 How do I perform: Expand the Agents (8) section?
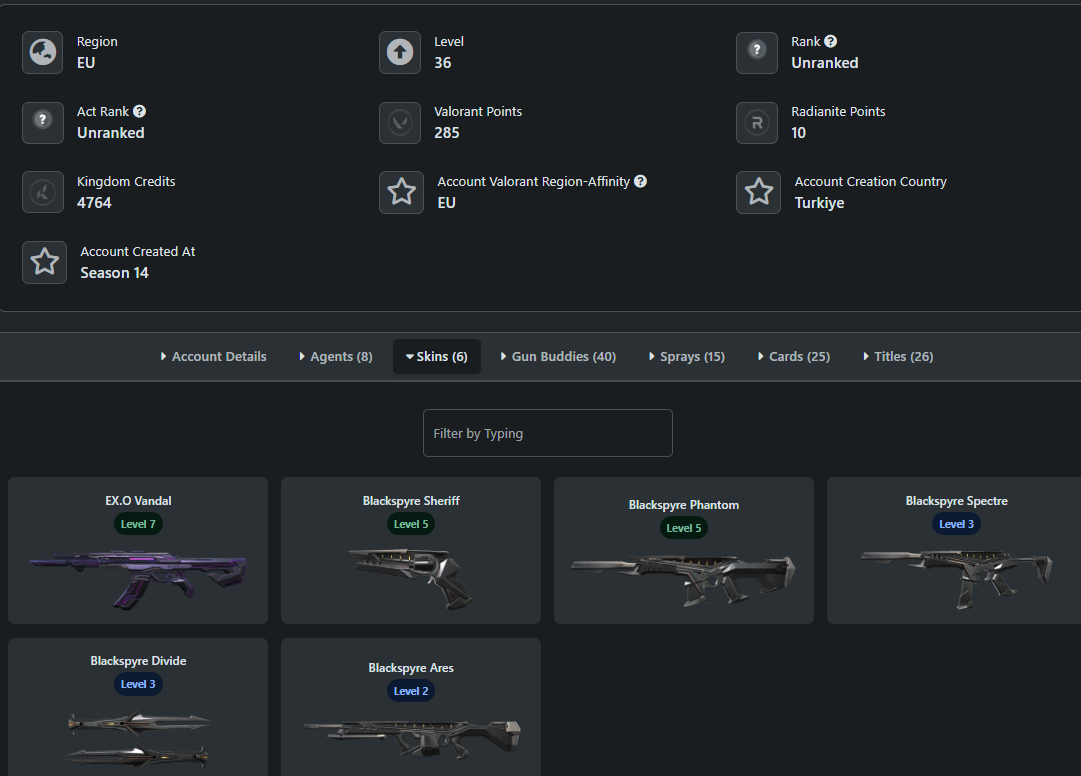pos(336,356)
